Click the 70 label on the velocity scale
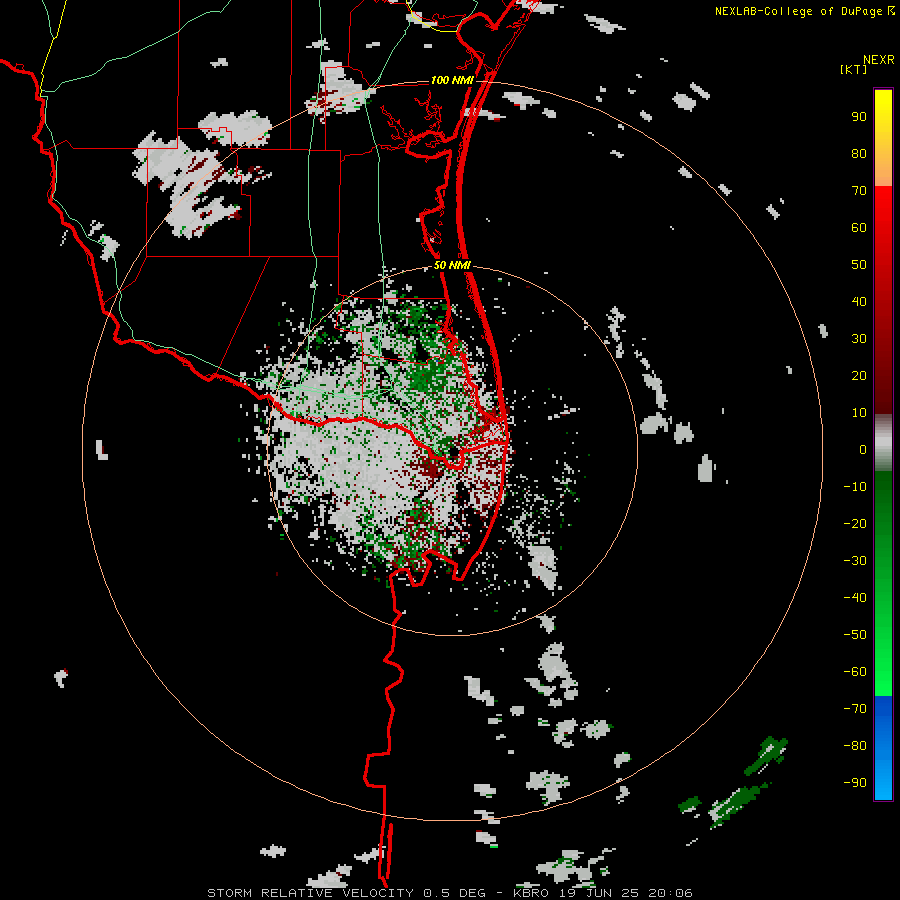The width and height of the screenshot is (900, 900). [x=859, y=191]
